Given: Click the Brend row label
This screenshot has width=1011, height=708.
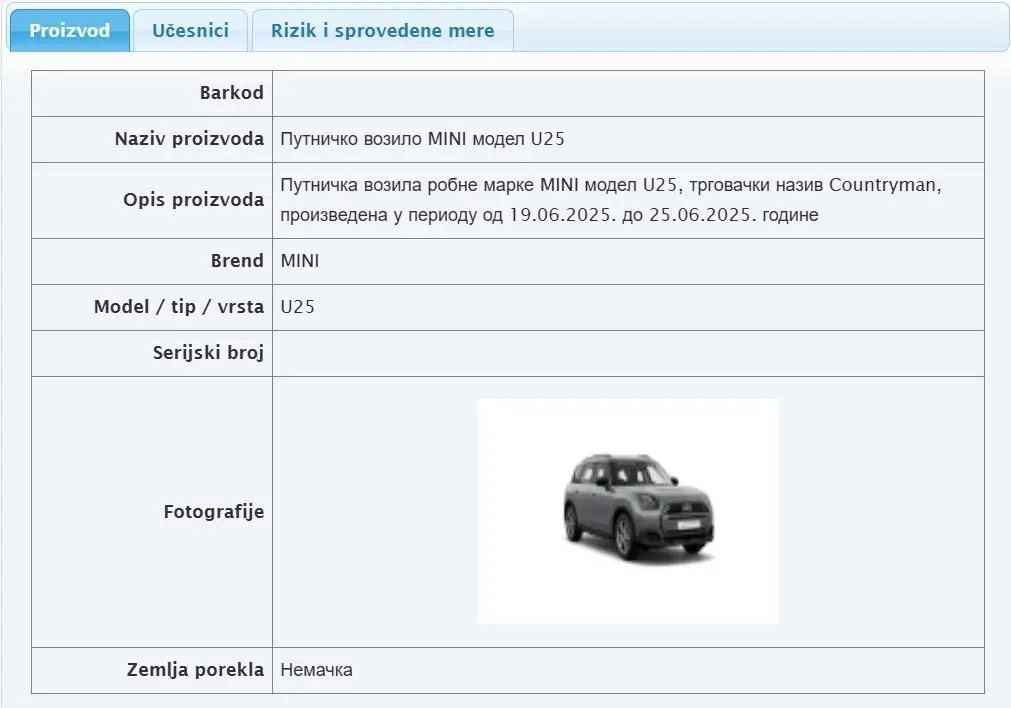Looking at the screenshot, I should point(237,261).
